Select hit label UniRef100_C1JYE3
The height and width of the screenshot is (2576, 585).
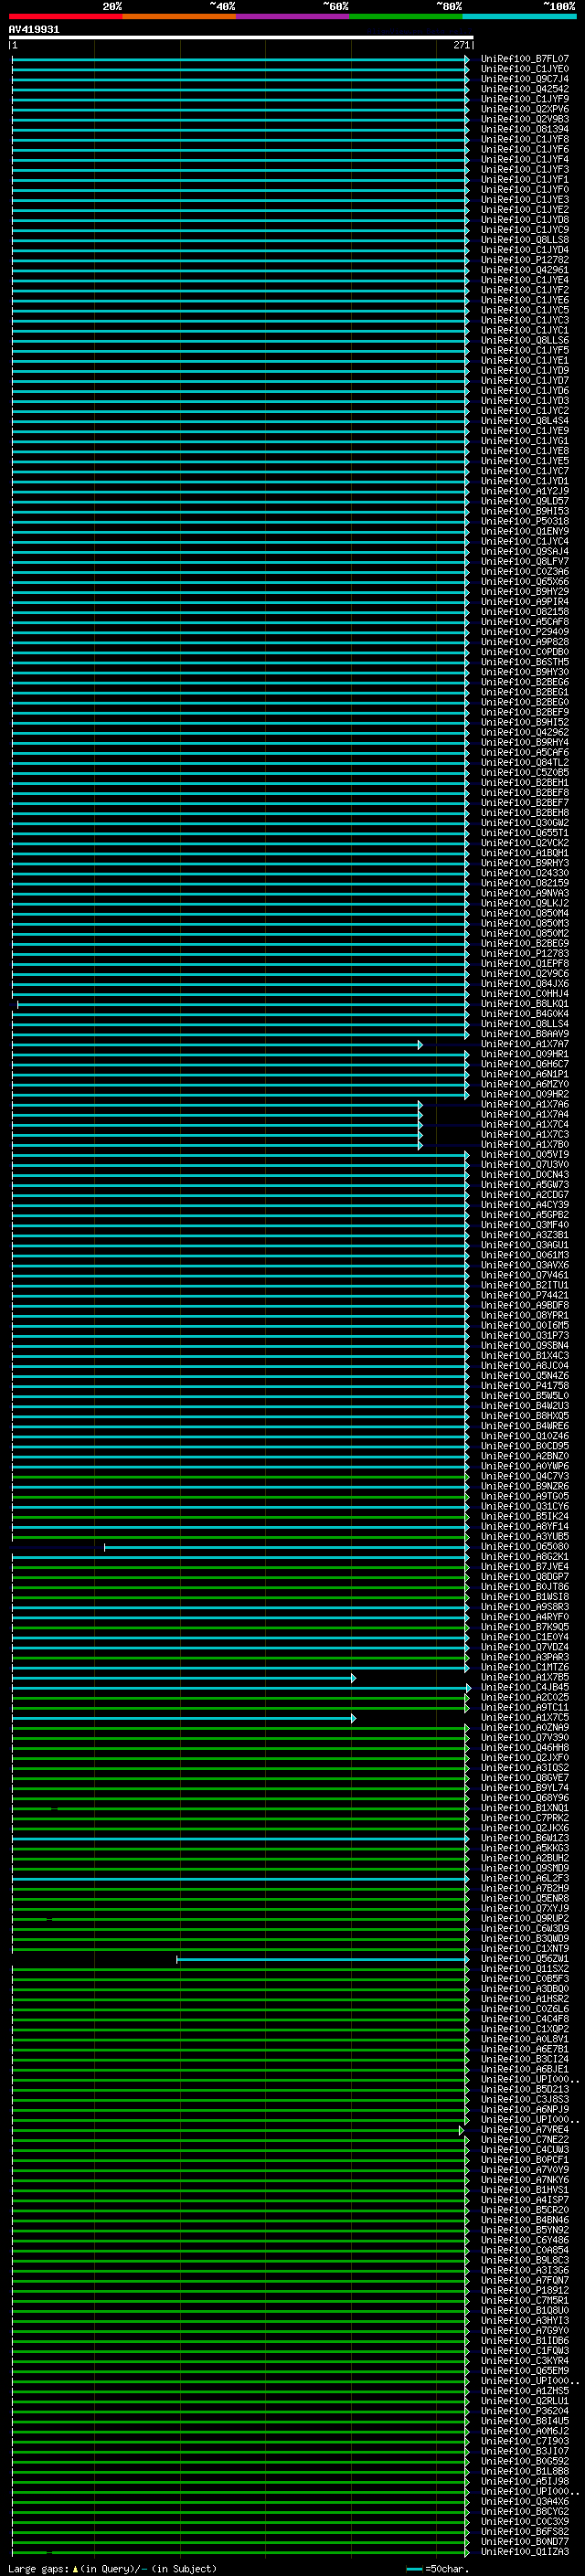525,200
